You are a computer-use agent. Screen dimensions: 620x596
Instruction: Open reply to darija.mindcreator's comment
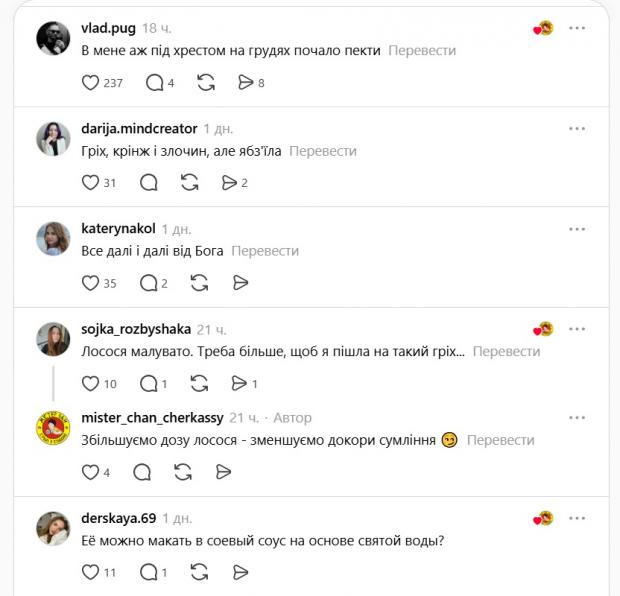[x=149, y=183]
